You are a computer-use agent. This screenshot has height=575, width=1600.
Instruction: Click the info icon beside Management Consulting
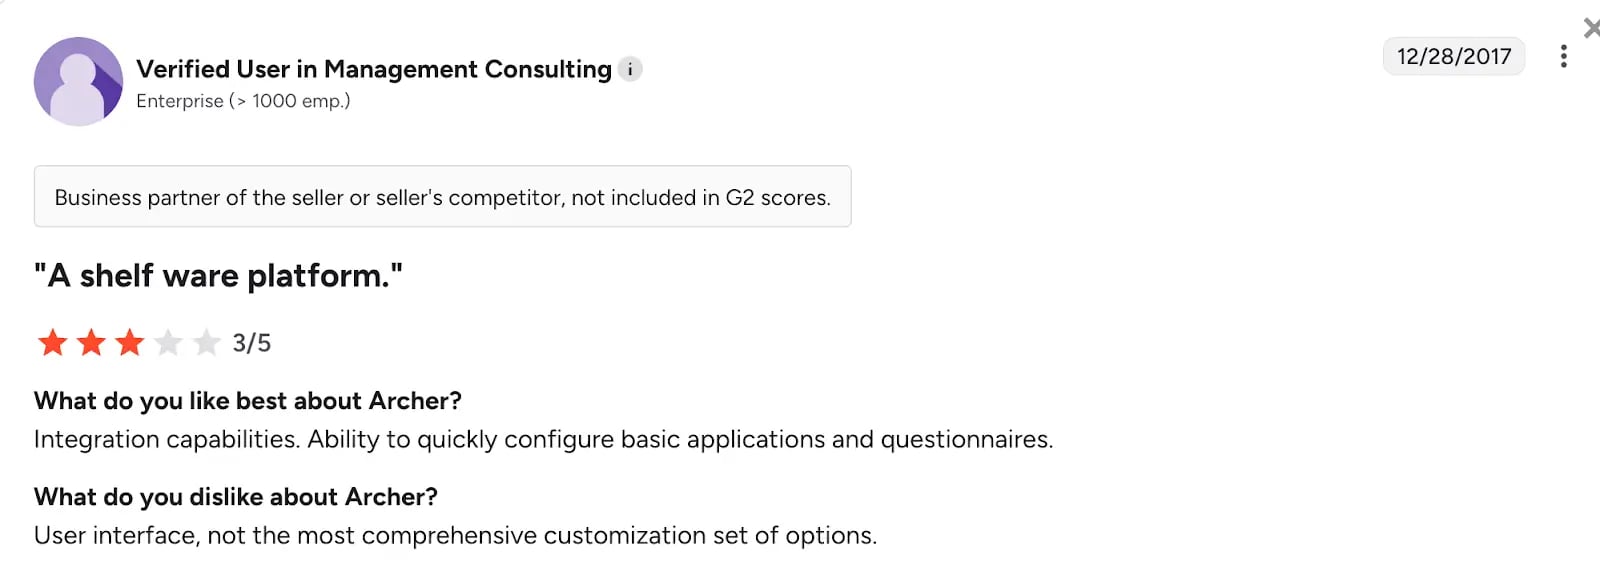(x=630, y=69)
